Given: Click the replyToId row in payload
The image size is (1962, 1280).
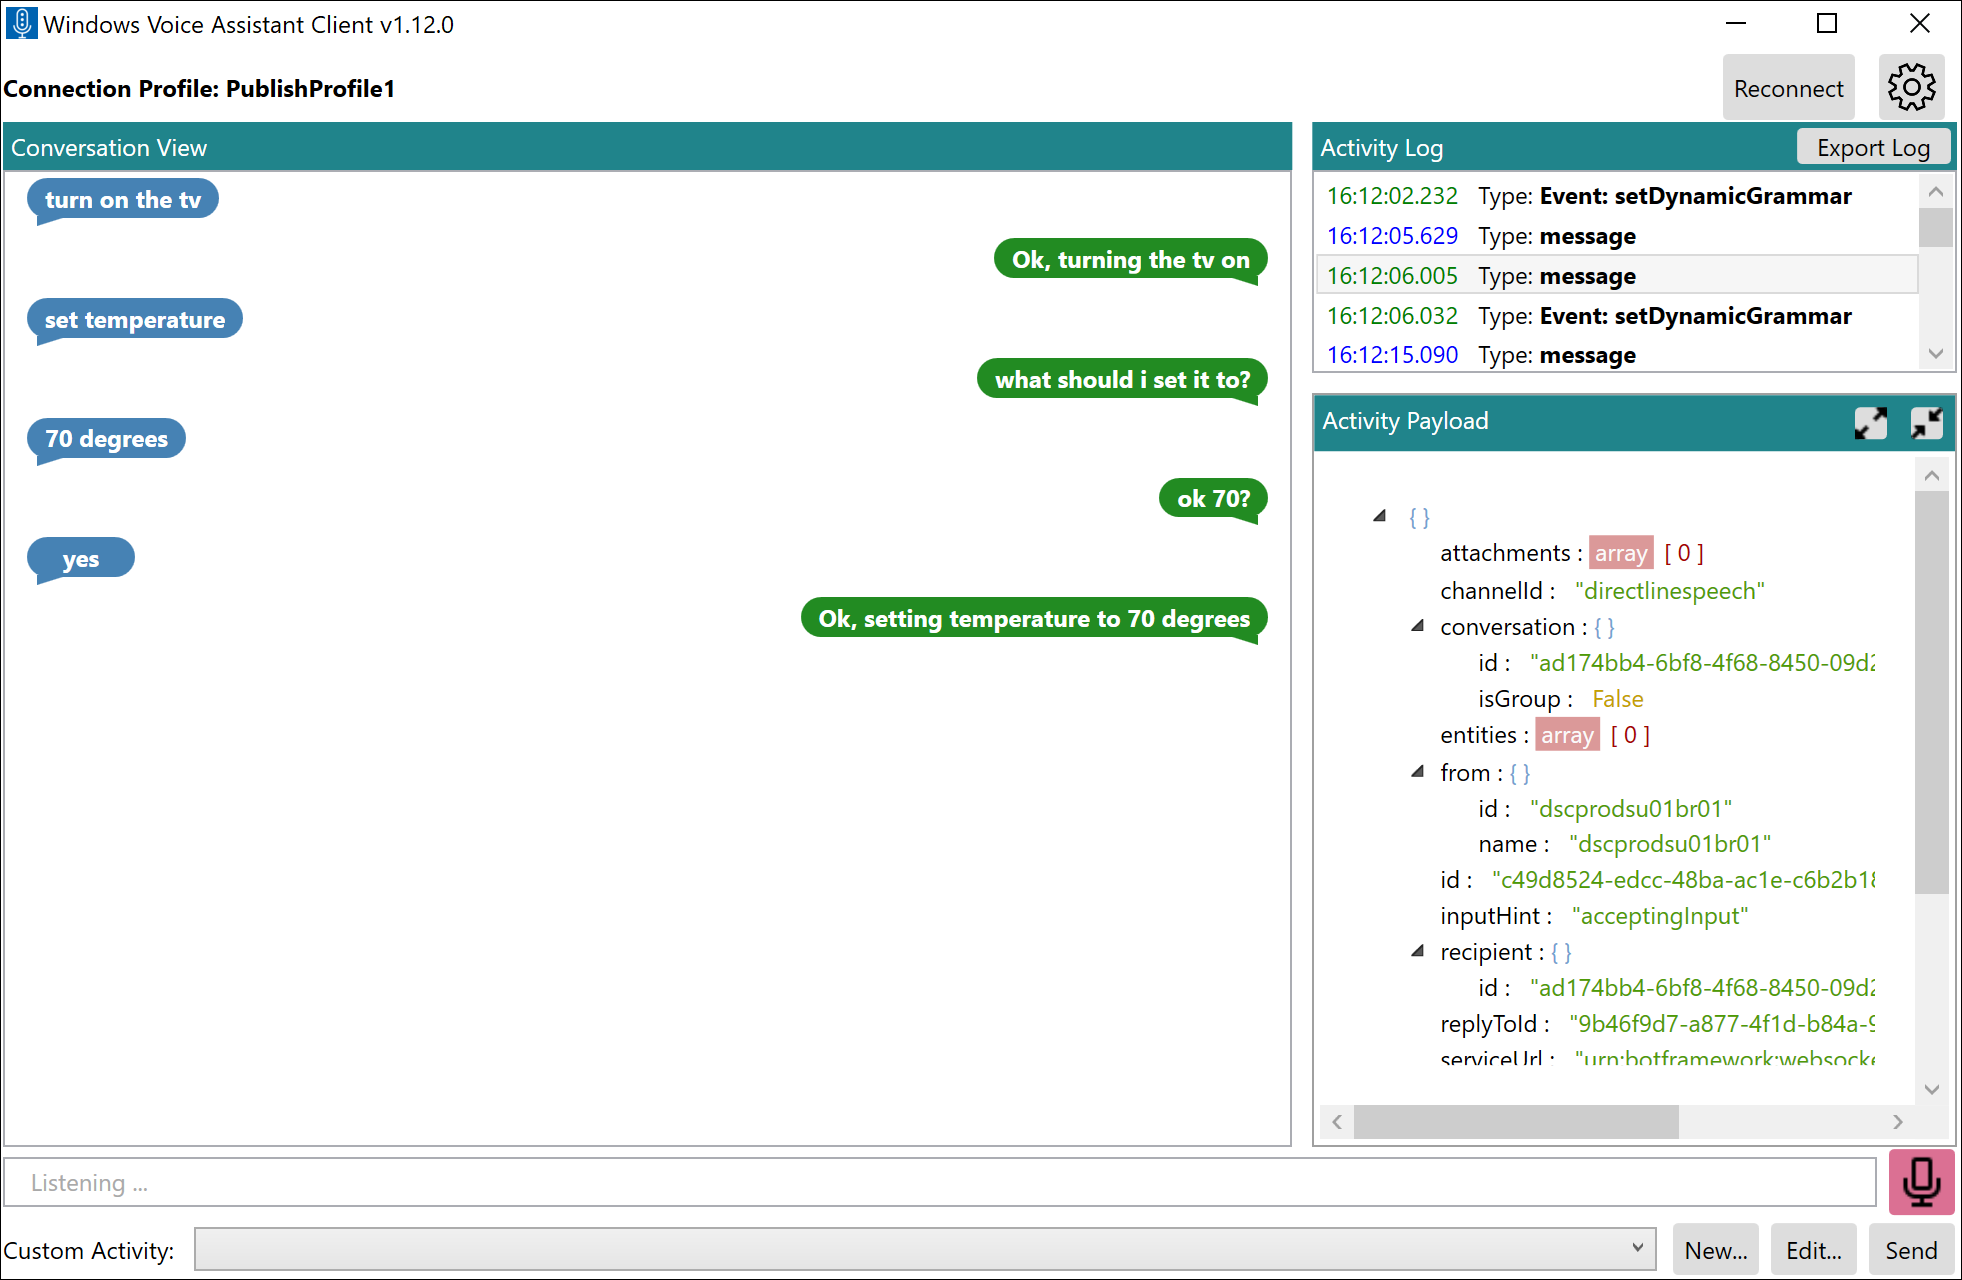Looking at the screenshot, I should (1657, 1024).
